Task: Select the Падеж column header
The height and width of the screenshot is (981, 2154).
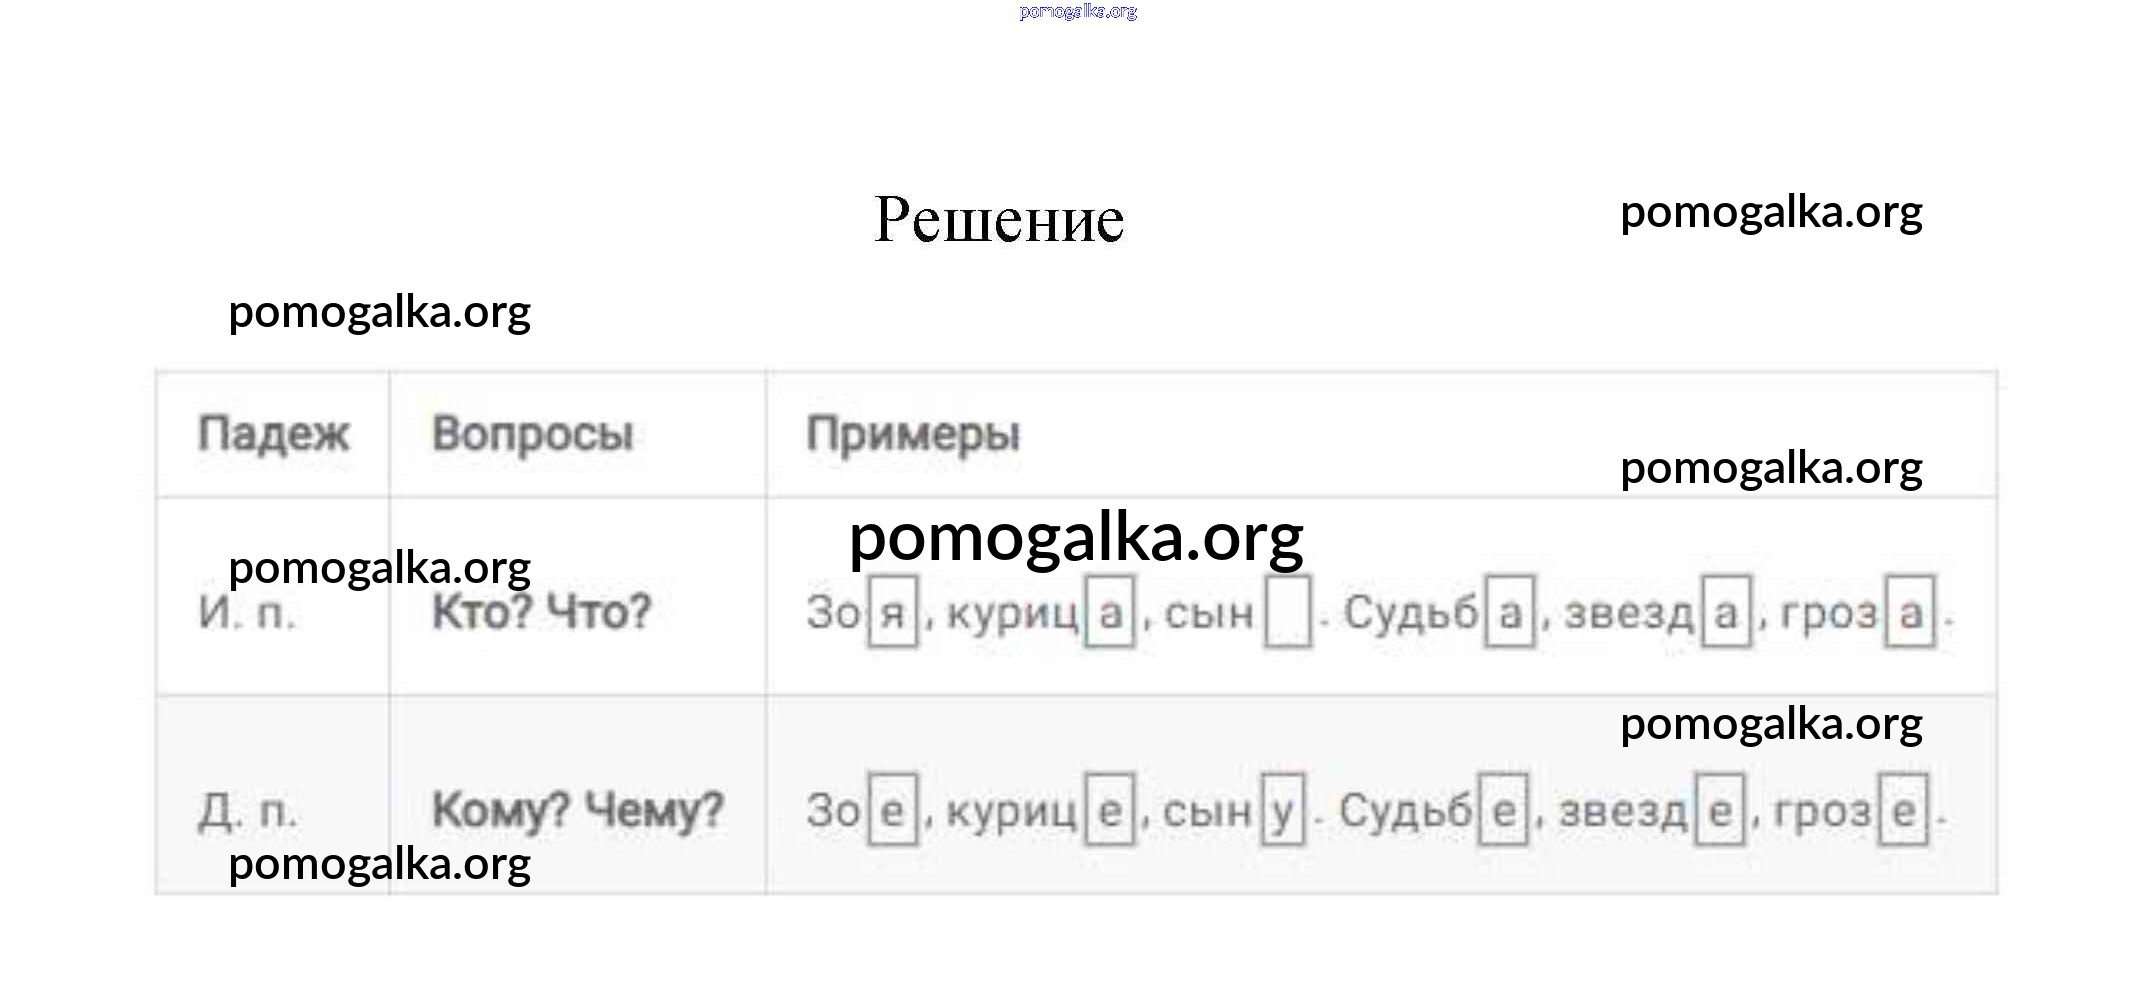Action: [273, 434]
